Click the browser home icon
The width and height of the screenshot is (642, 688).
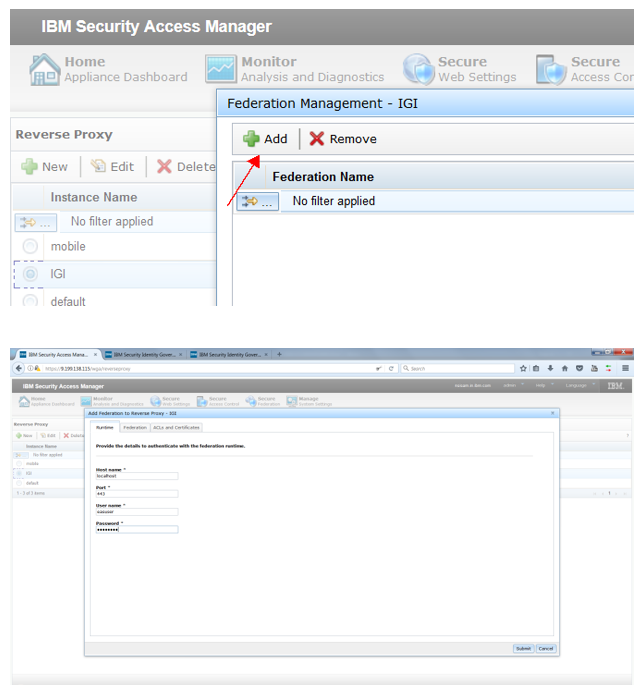[565, 369]
